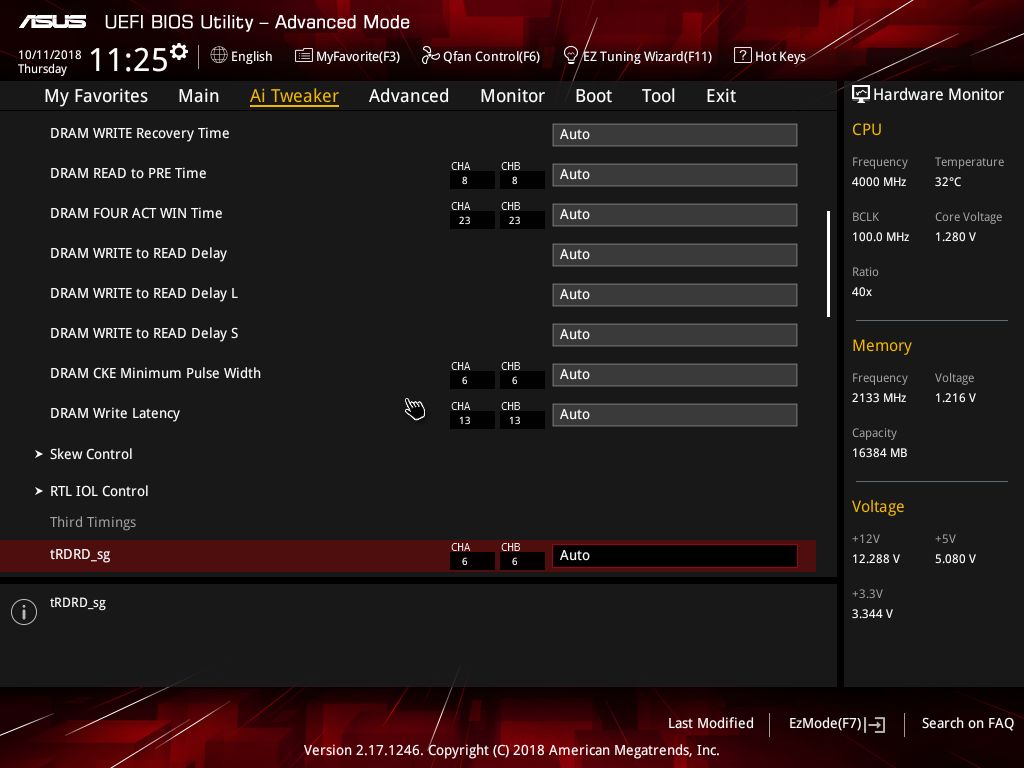
Task: Edit DRAM WRITE Recovery Time Auto field
Action: 675,135
